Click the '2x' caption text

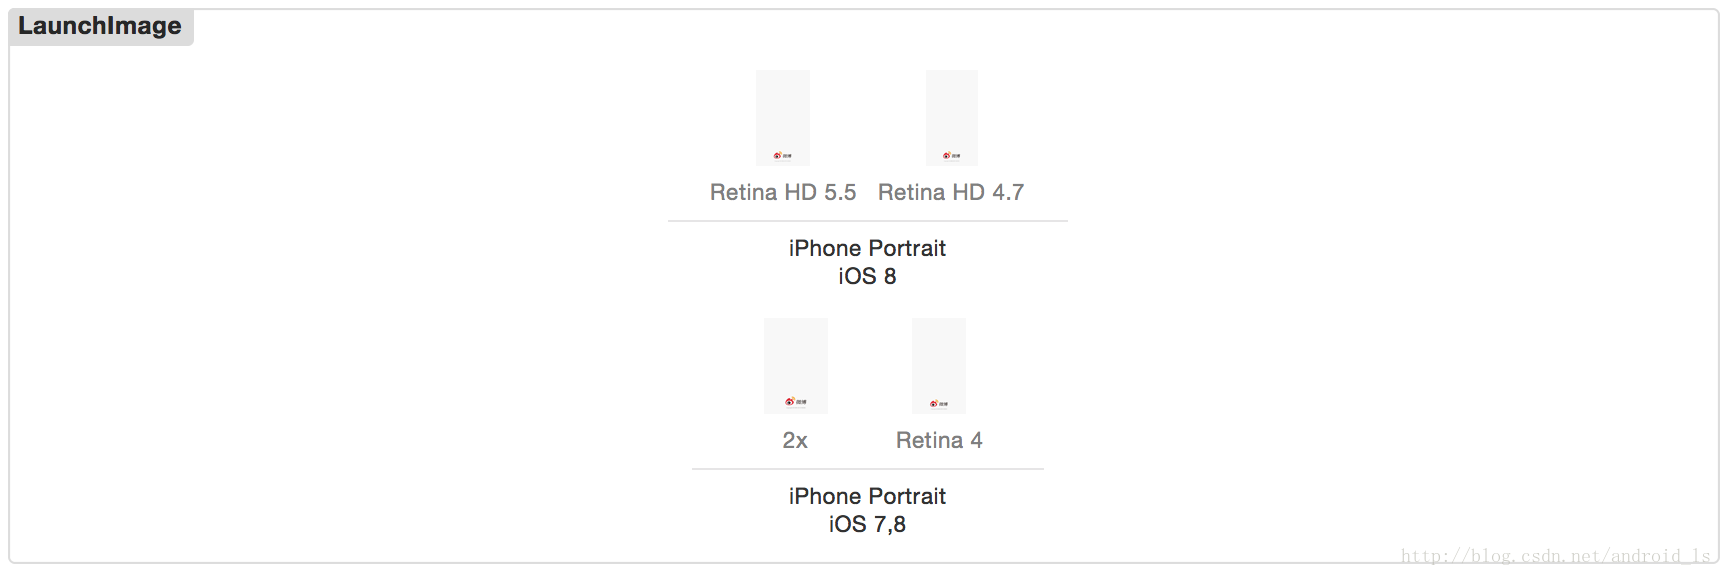click(795, 440)
